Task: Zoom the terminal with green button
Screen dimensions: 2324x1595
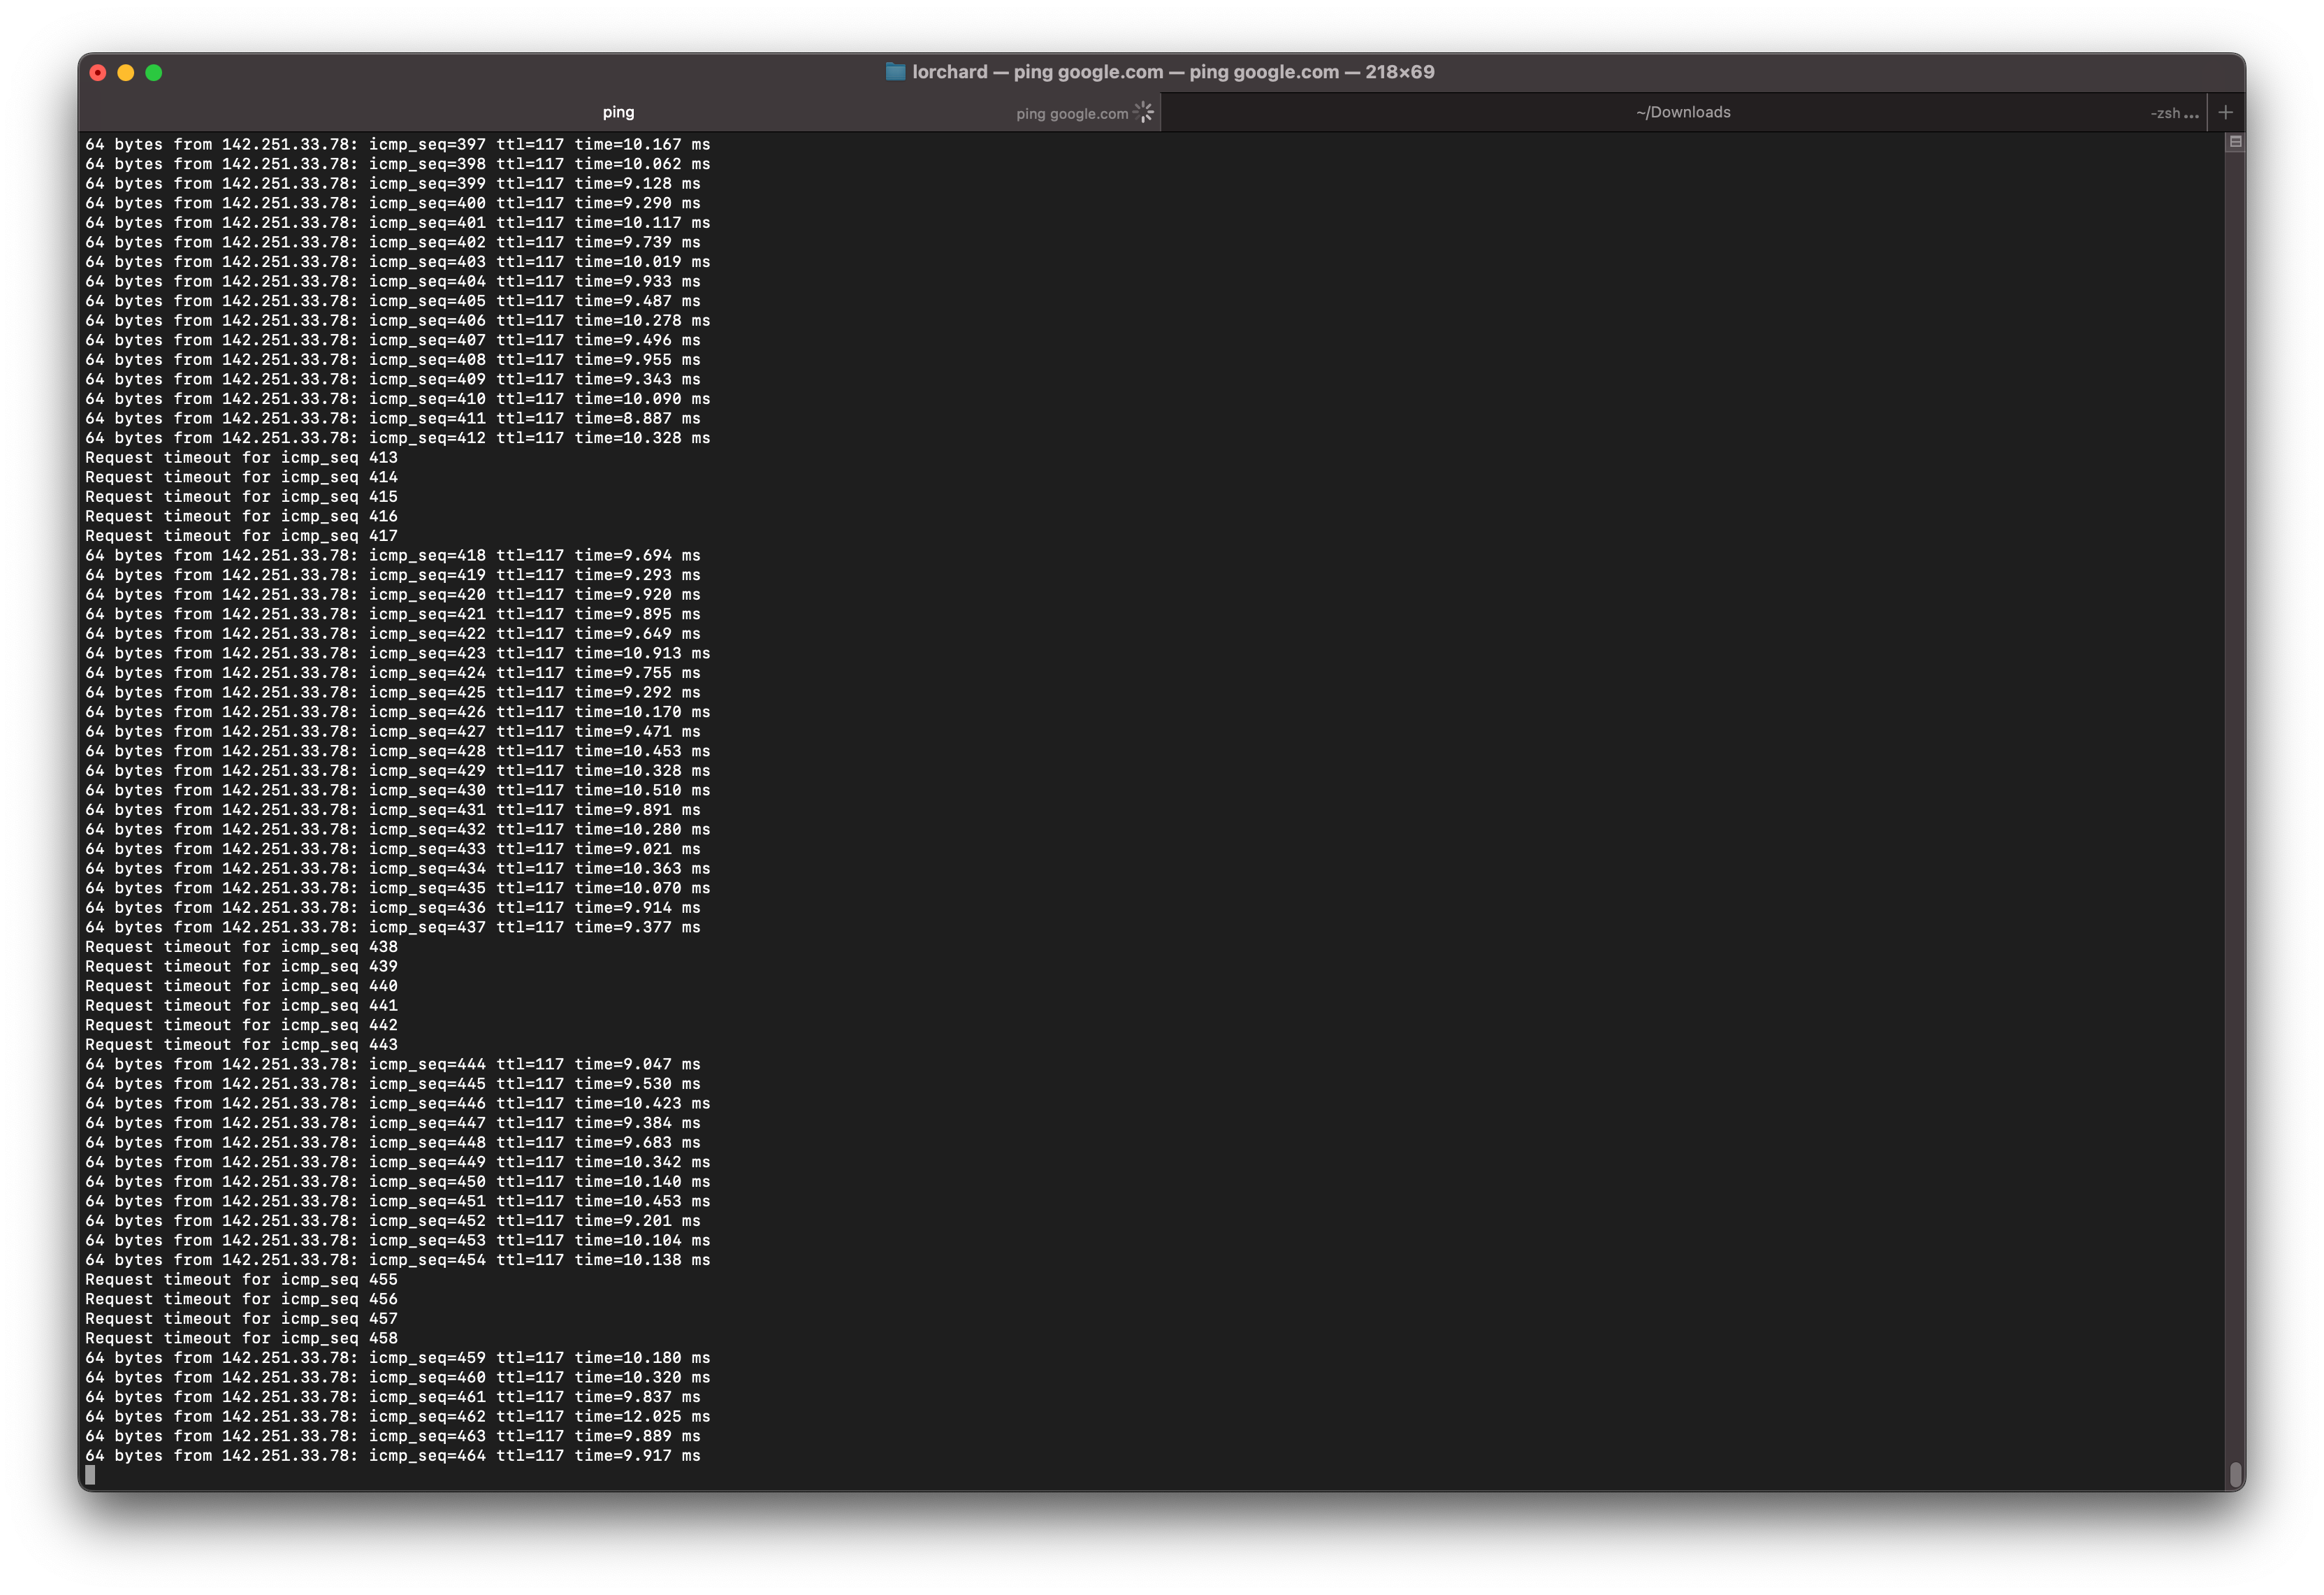Action: [x=154, y=72]
